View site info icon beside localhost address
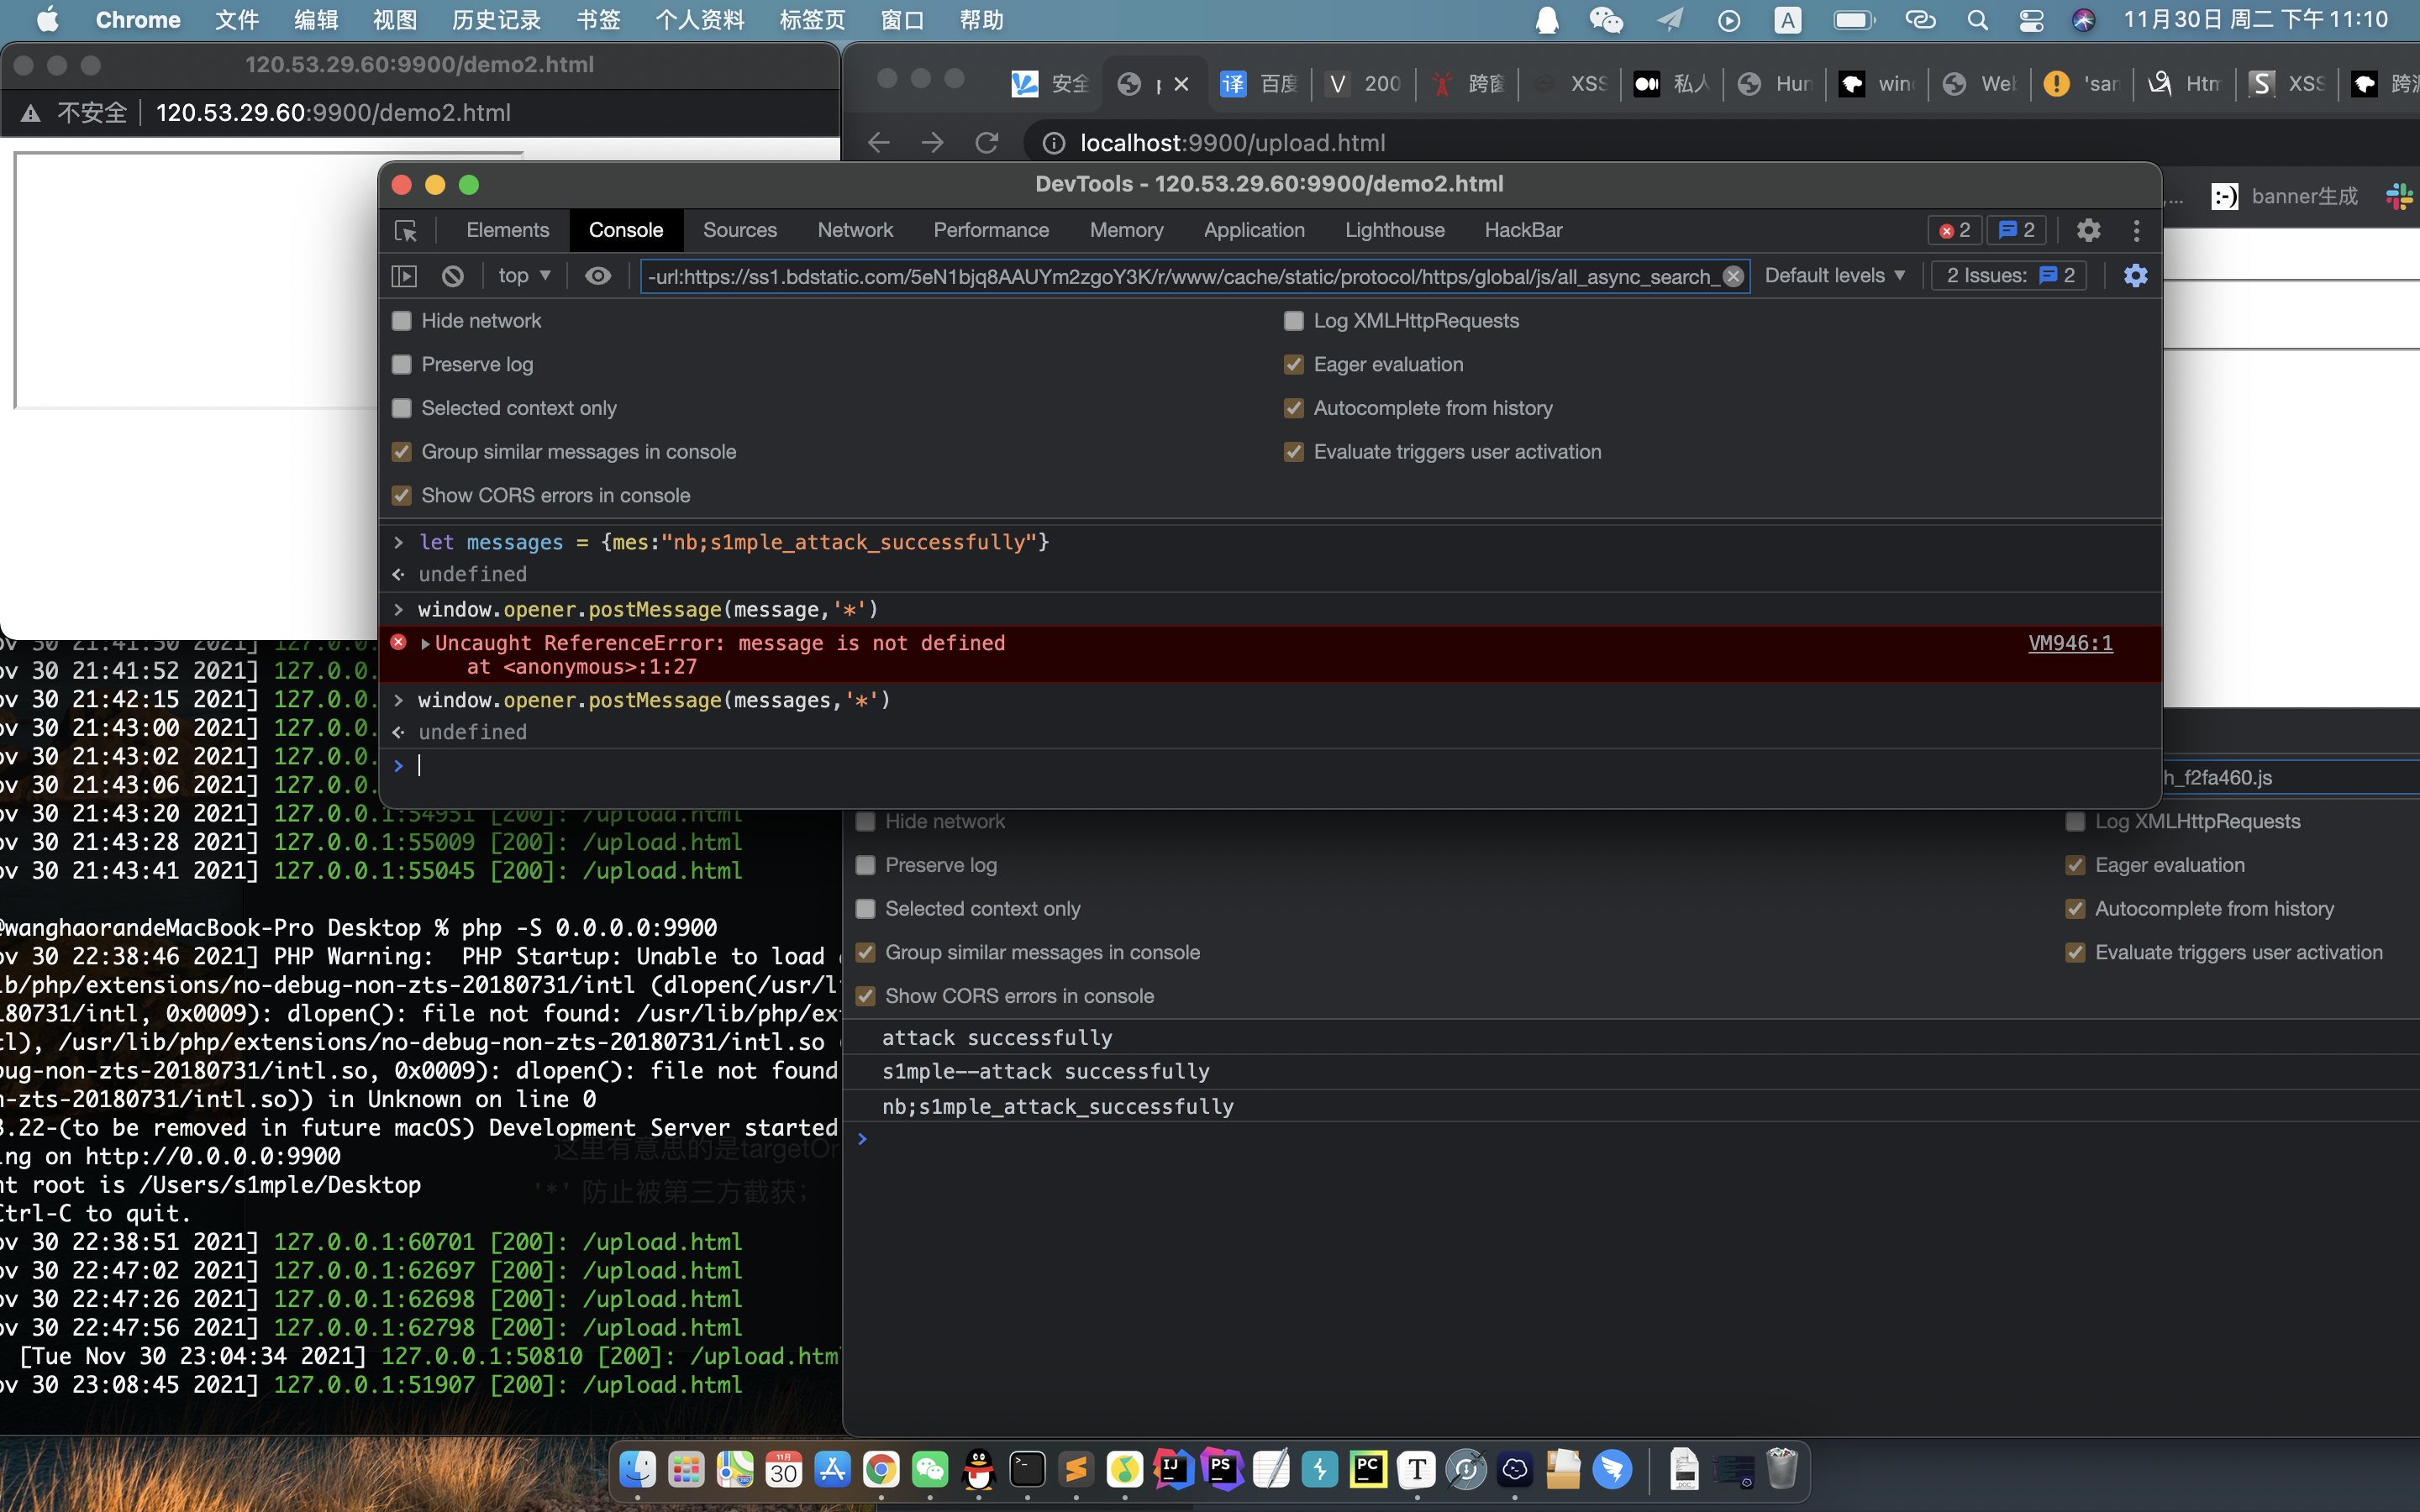The width and height of the screenshot is (2420, 1512). click(x=1054, y=144)
